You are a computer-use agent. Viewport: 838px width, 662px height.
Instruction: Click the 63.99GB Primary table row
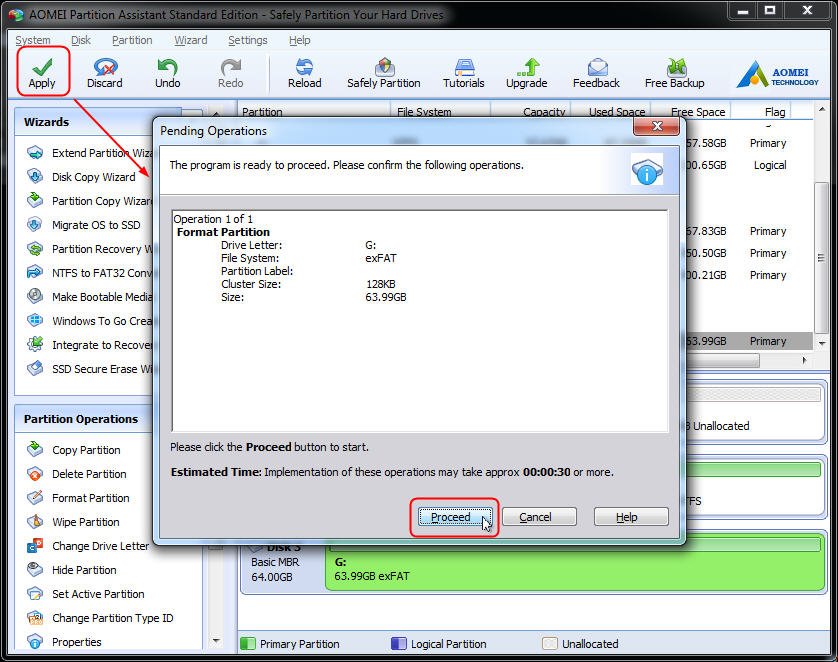click(x=748, y=341)
